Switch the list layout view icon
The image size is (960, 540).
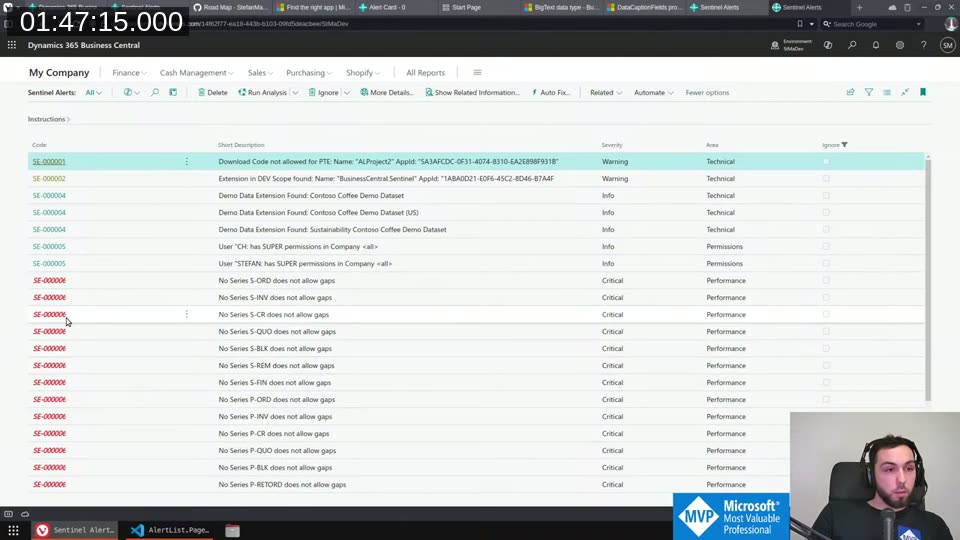[x=887, y=92]
